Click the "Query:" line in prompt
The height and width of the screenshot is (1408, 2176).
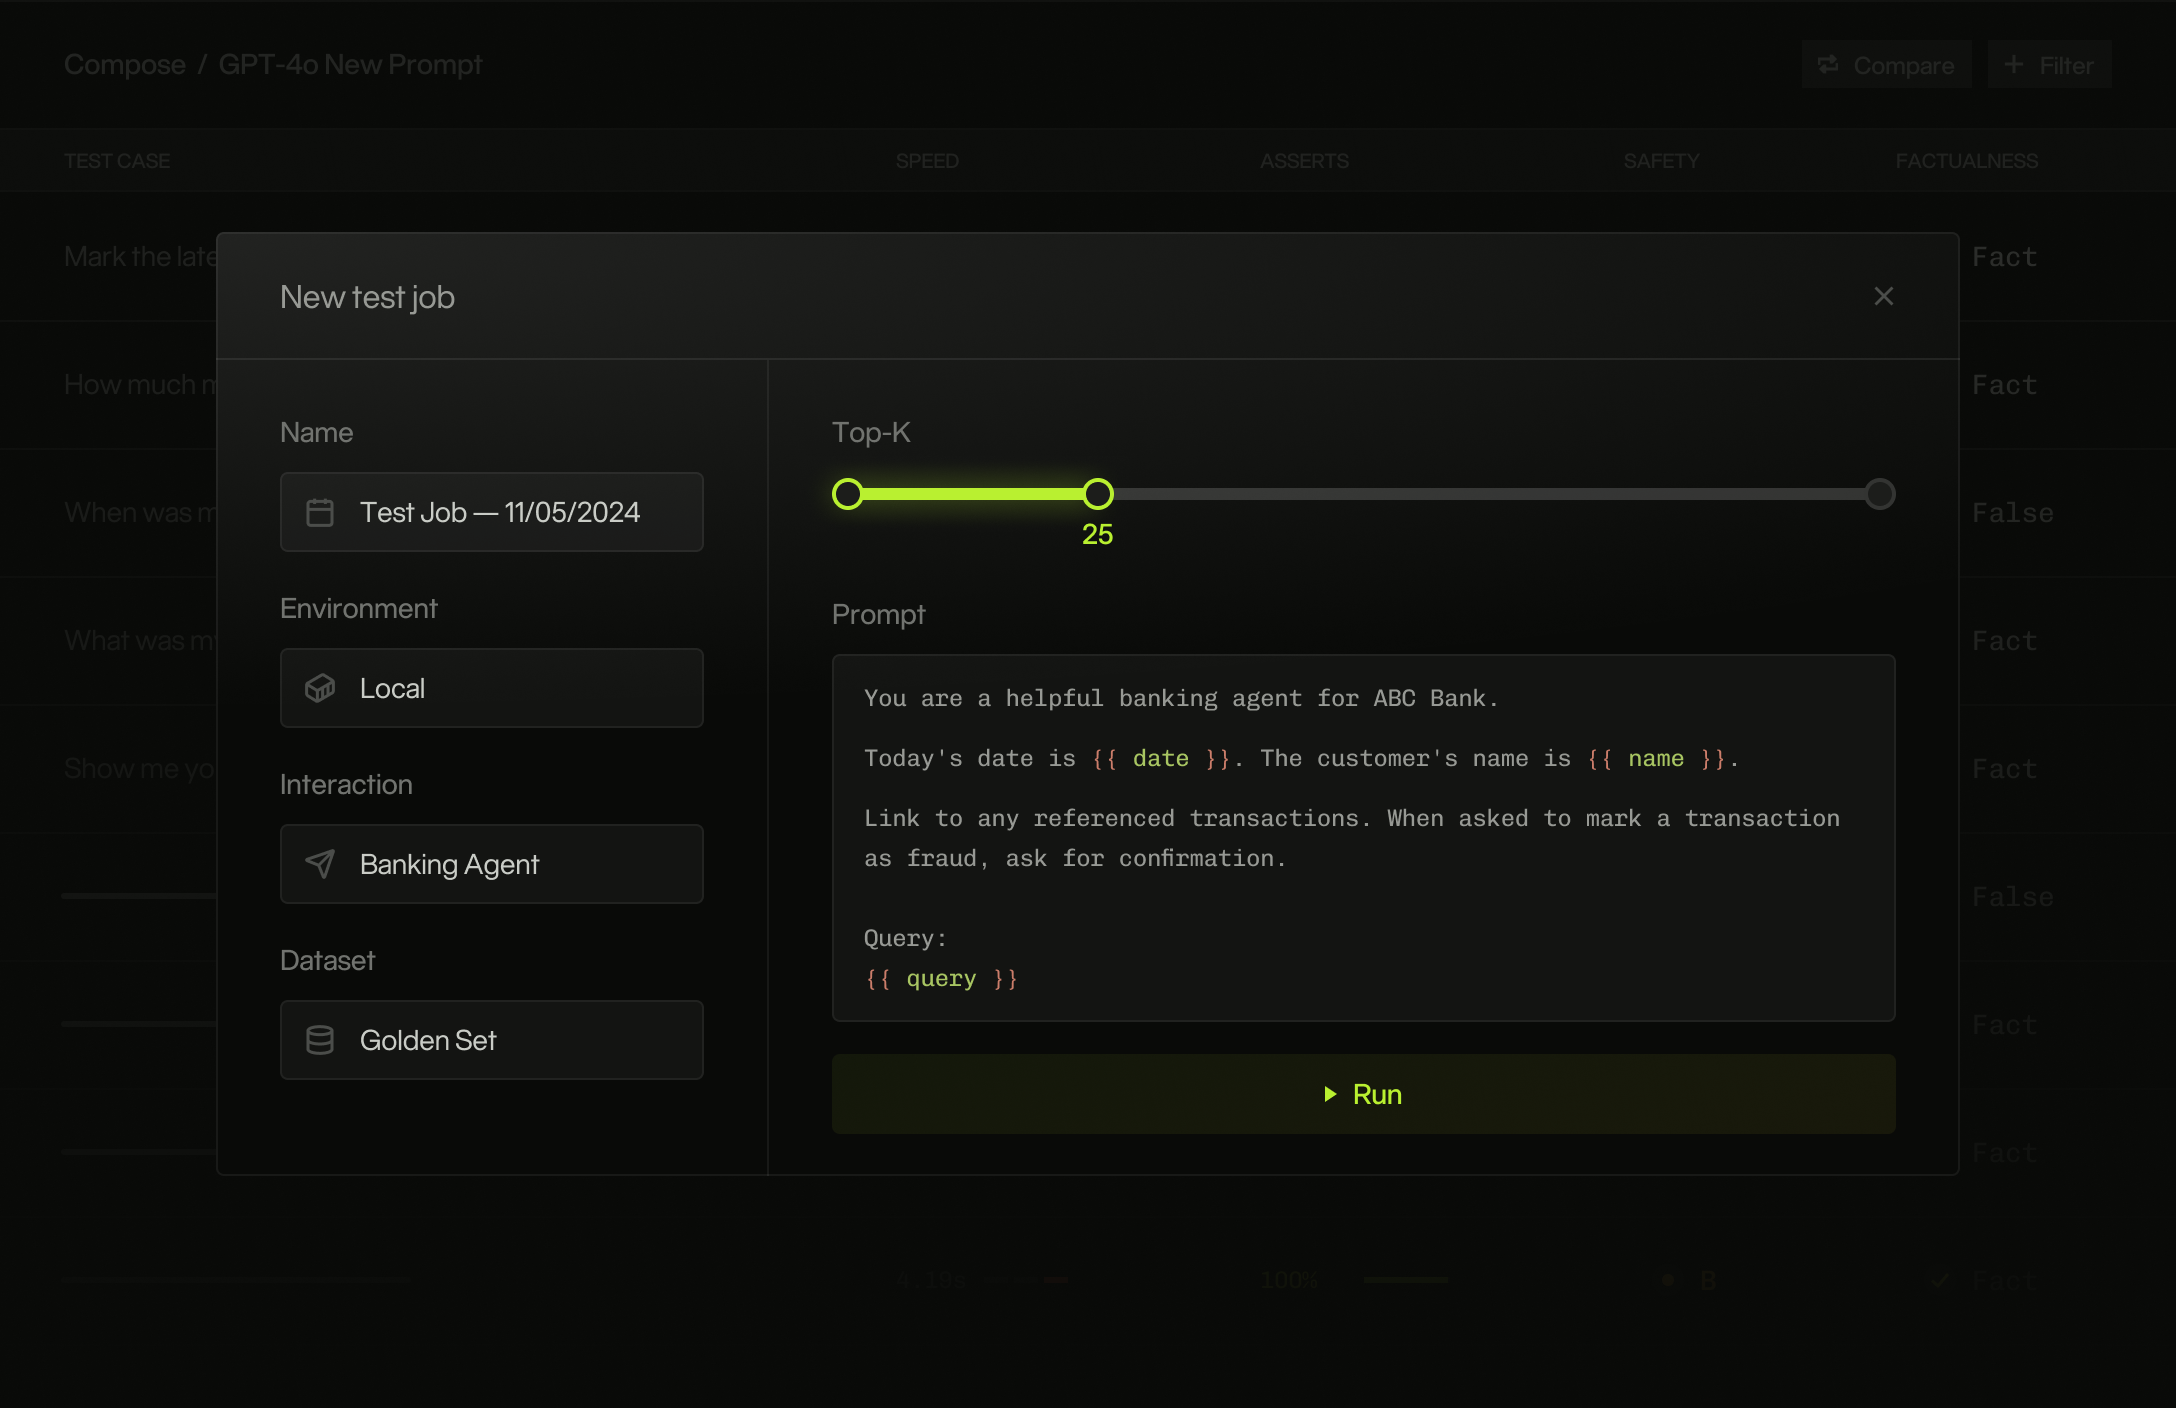pyautogui.click(x=905, y=939)
